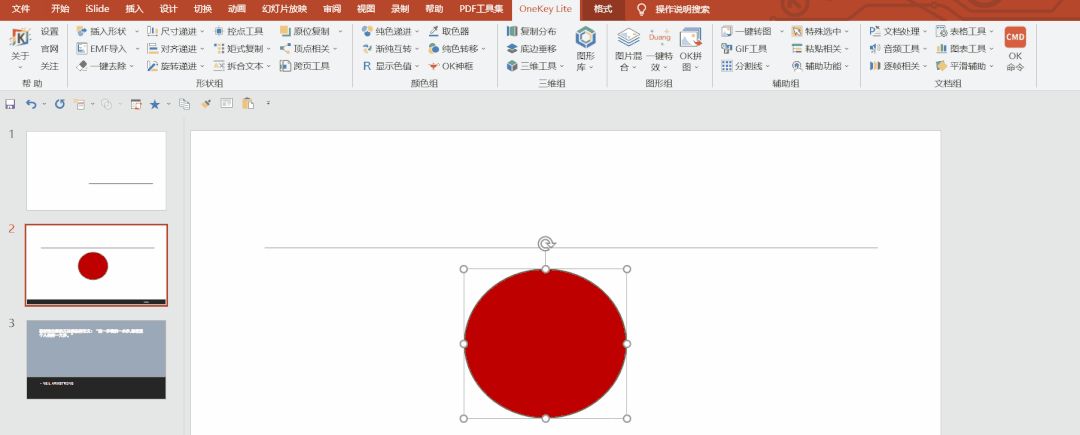
Task: Open the 格式 tab
Action: (x=603, y=9)
